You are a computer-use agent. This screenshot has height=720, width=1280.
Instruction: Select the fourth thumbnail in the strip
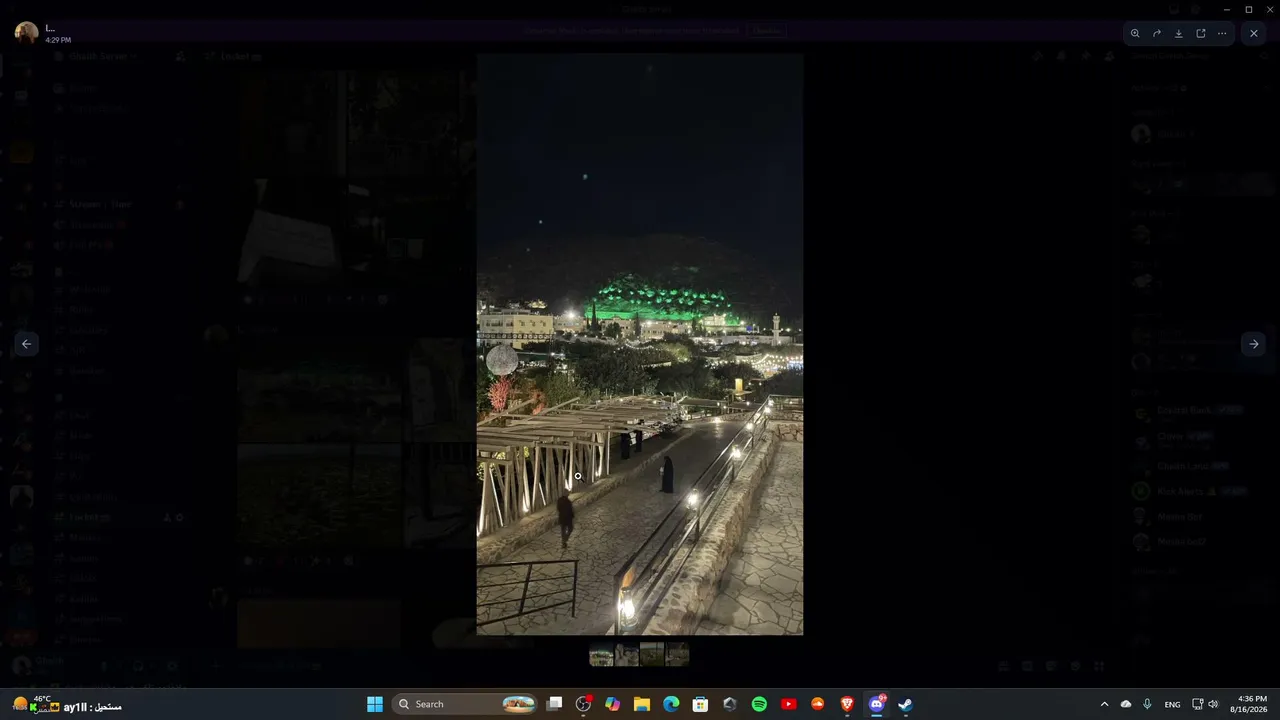coord(678,655)
